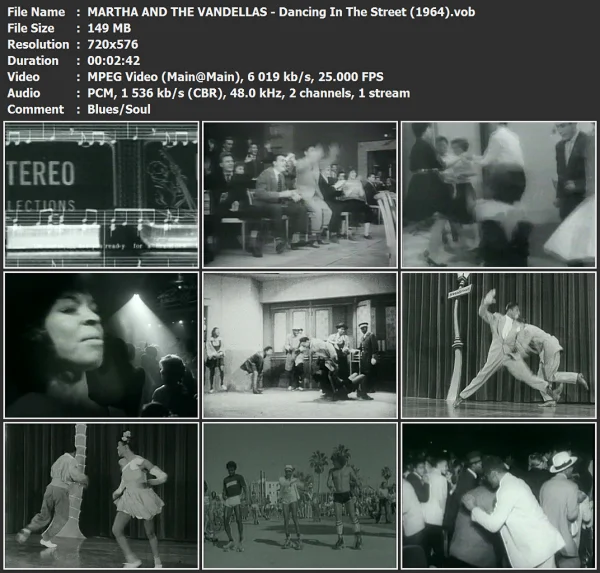Select thumbnail of seated audience clapping on chairs
Screen dimensions: 600x573
pos(300,194)
